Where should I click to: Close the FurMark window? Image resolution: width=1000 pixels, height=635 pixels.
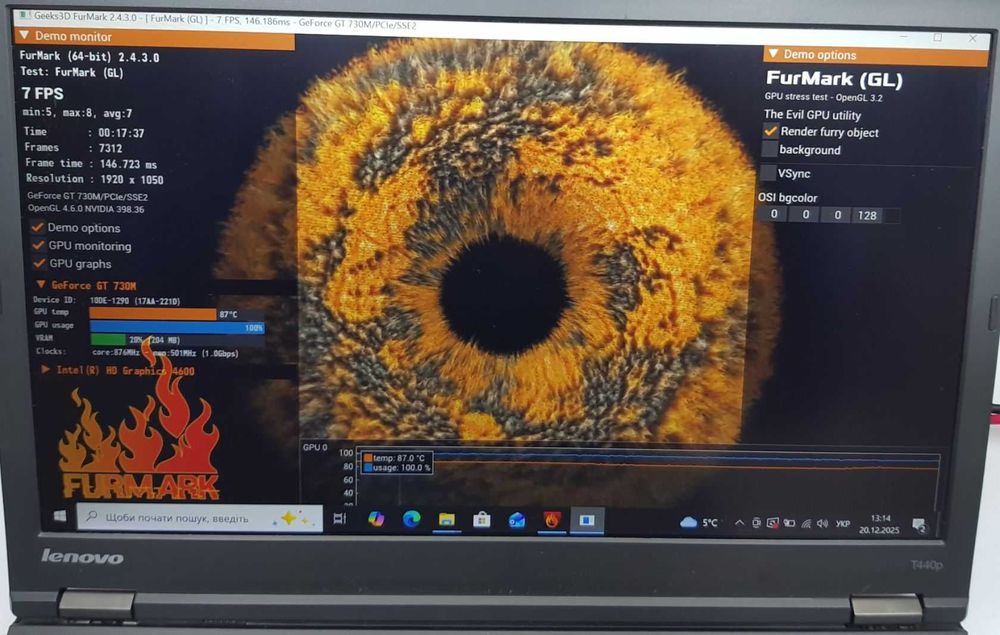(x=973, y=38)
